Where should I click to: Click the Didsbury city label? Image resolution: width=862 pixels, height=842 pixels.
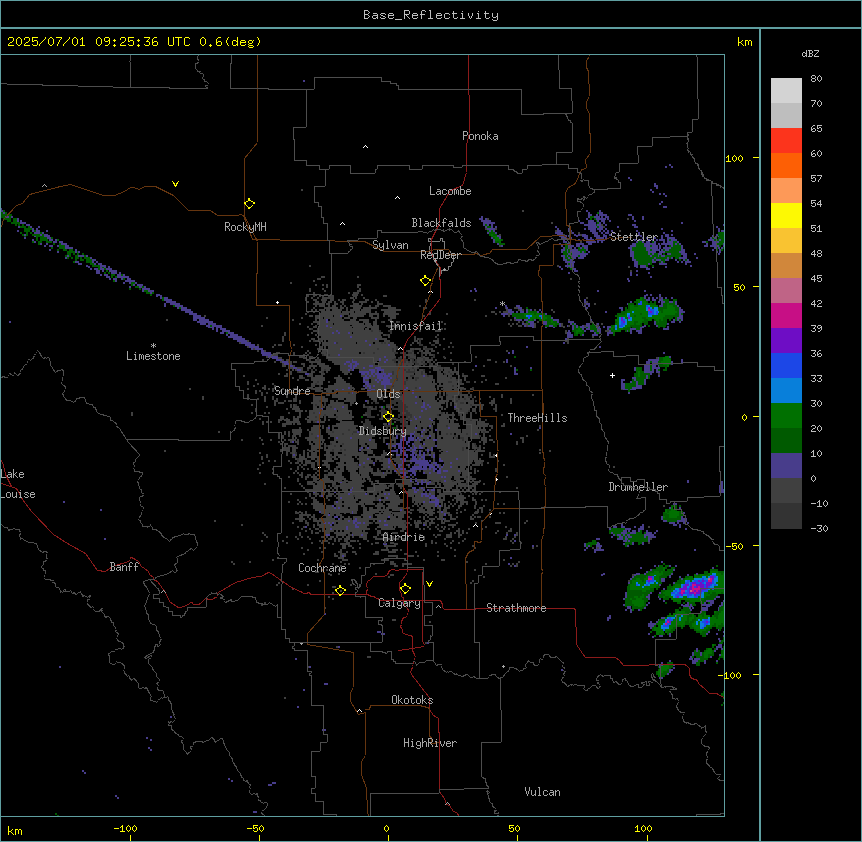383,431
